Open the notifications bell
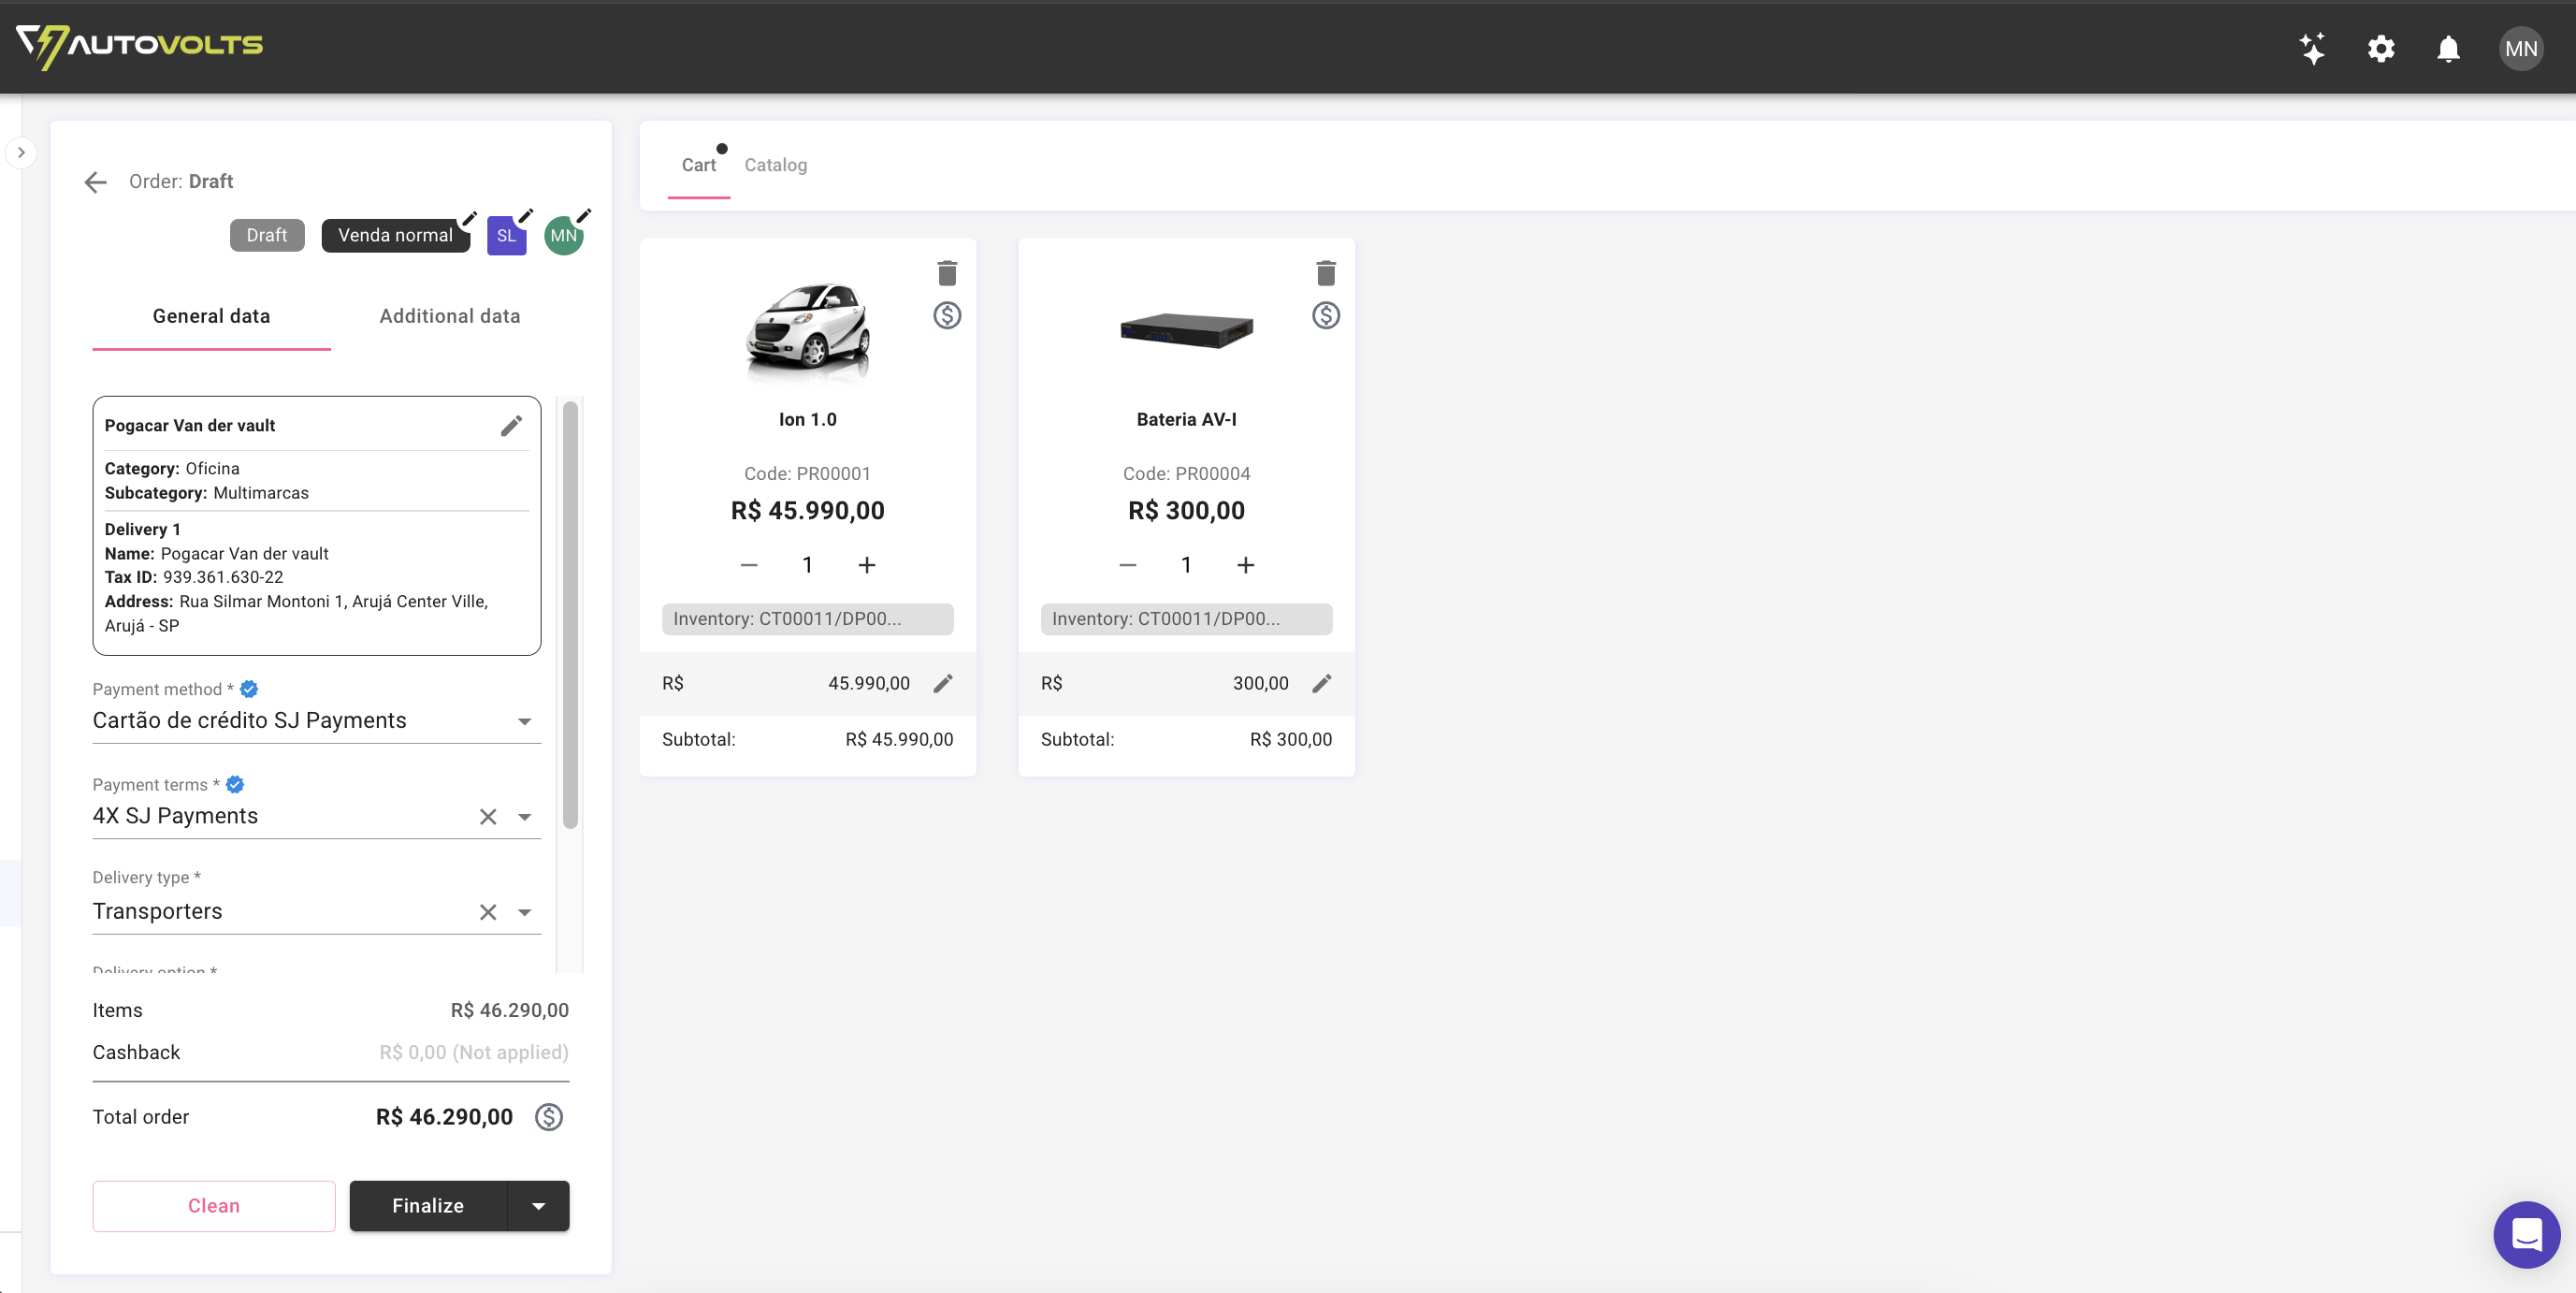This screenshot has height=1293, width=2576. pyautogui.click(x=2447, y=48)
